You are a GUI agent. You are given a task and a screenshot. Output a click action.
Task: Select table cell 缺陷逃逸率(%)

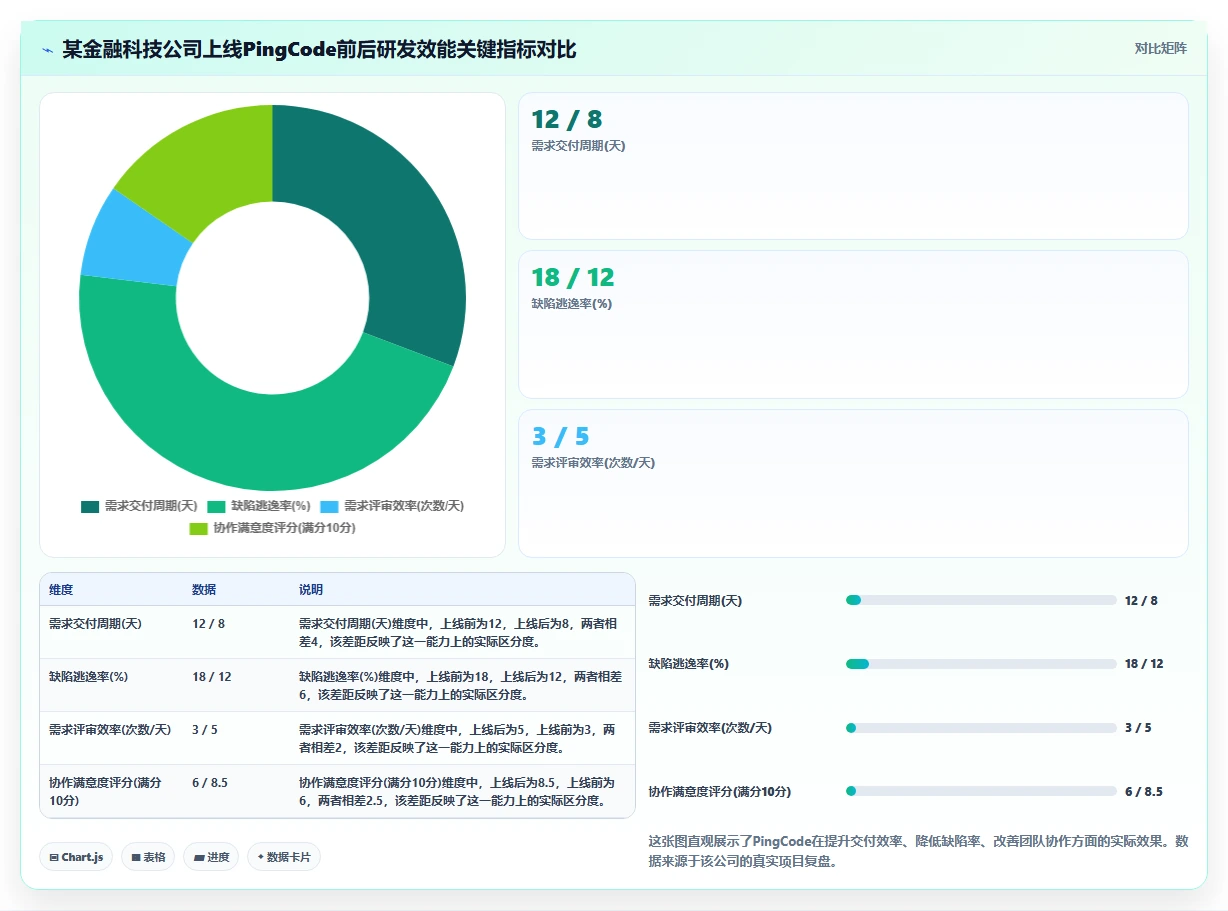[111, 685]
